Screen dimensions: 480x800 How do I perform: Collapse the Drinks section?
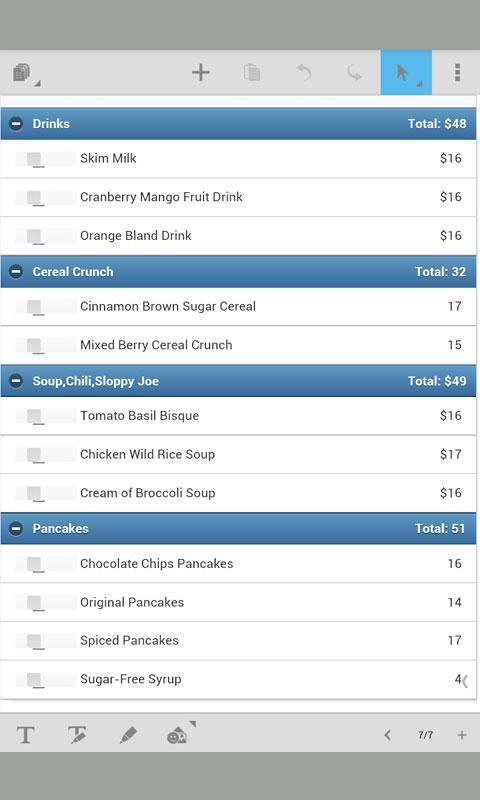click(16, 123)
